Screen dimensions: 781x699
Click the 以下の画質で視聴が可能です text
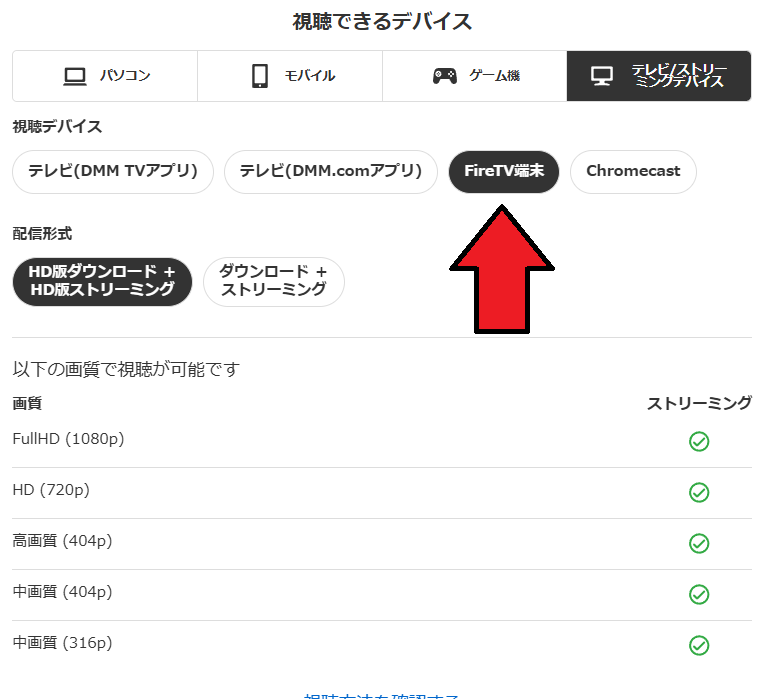click(x=126, y=370)
